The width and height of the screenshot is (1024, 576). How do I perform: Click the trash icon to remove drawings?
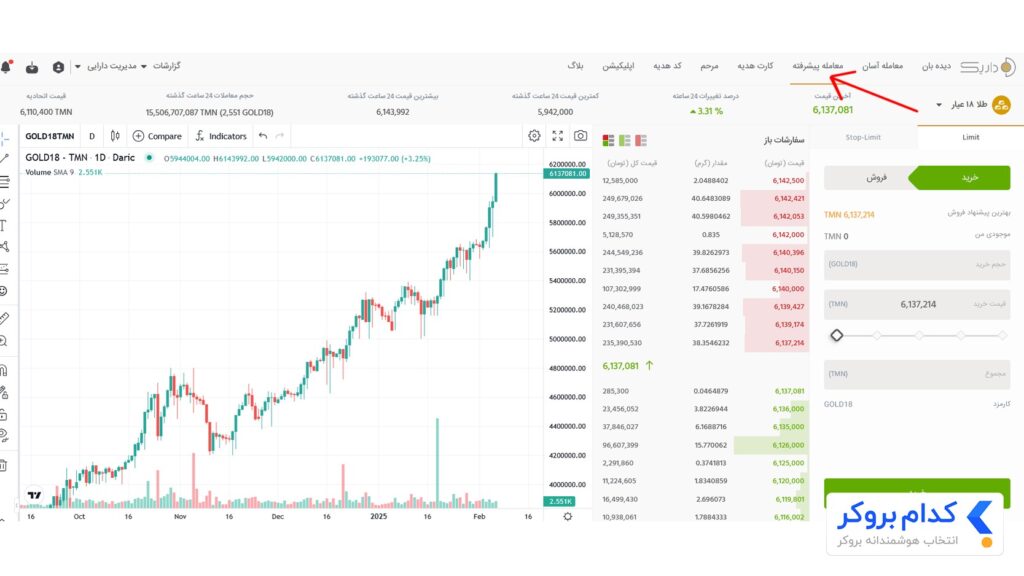(5, 465)
